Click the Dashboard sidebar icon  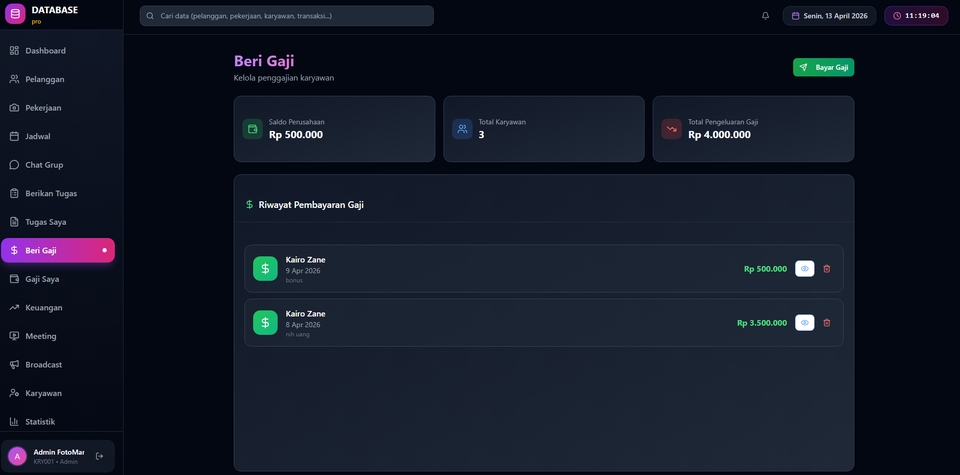tap(14, 51)
